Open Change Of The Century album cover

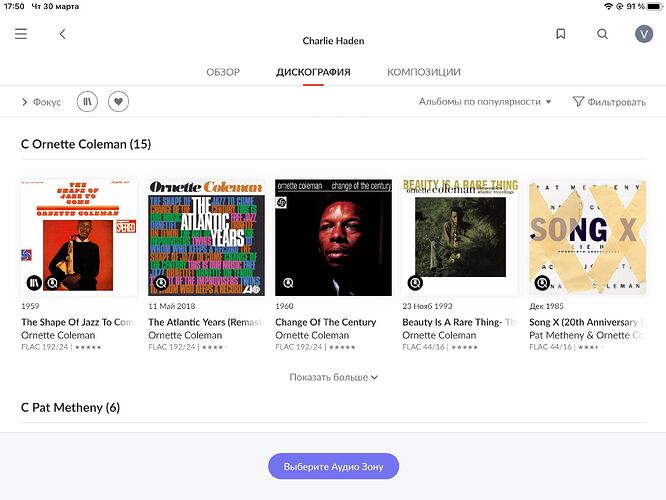point(333,237)
